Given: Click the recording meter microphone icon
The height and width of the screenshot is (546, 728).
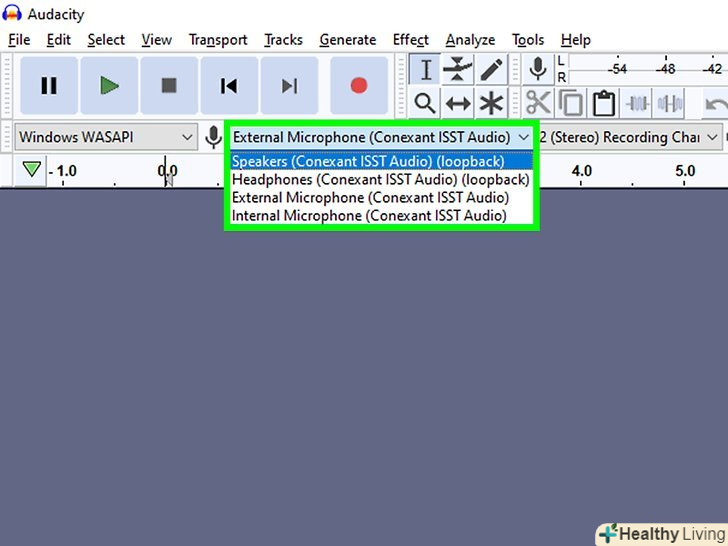Looking at the screenshot, I should pos(538,70).
